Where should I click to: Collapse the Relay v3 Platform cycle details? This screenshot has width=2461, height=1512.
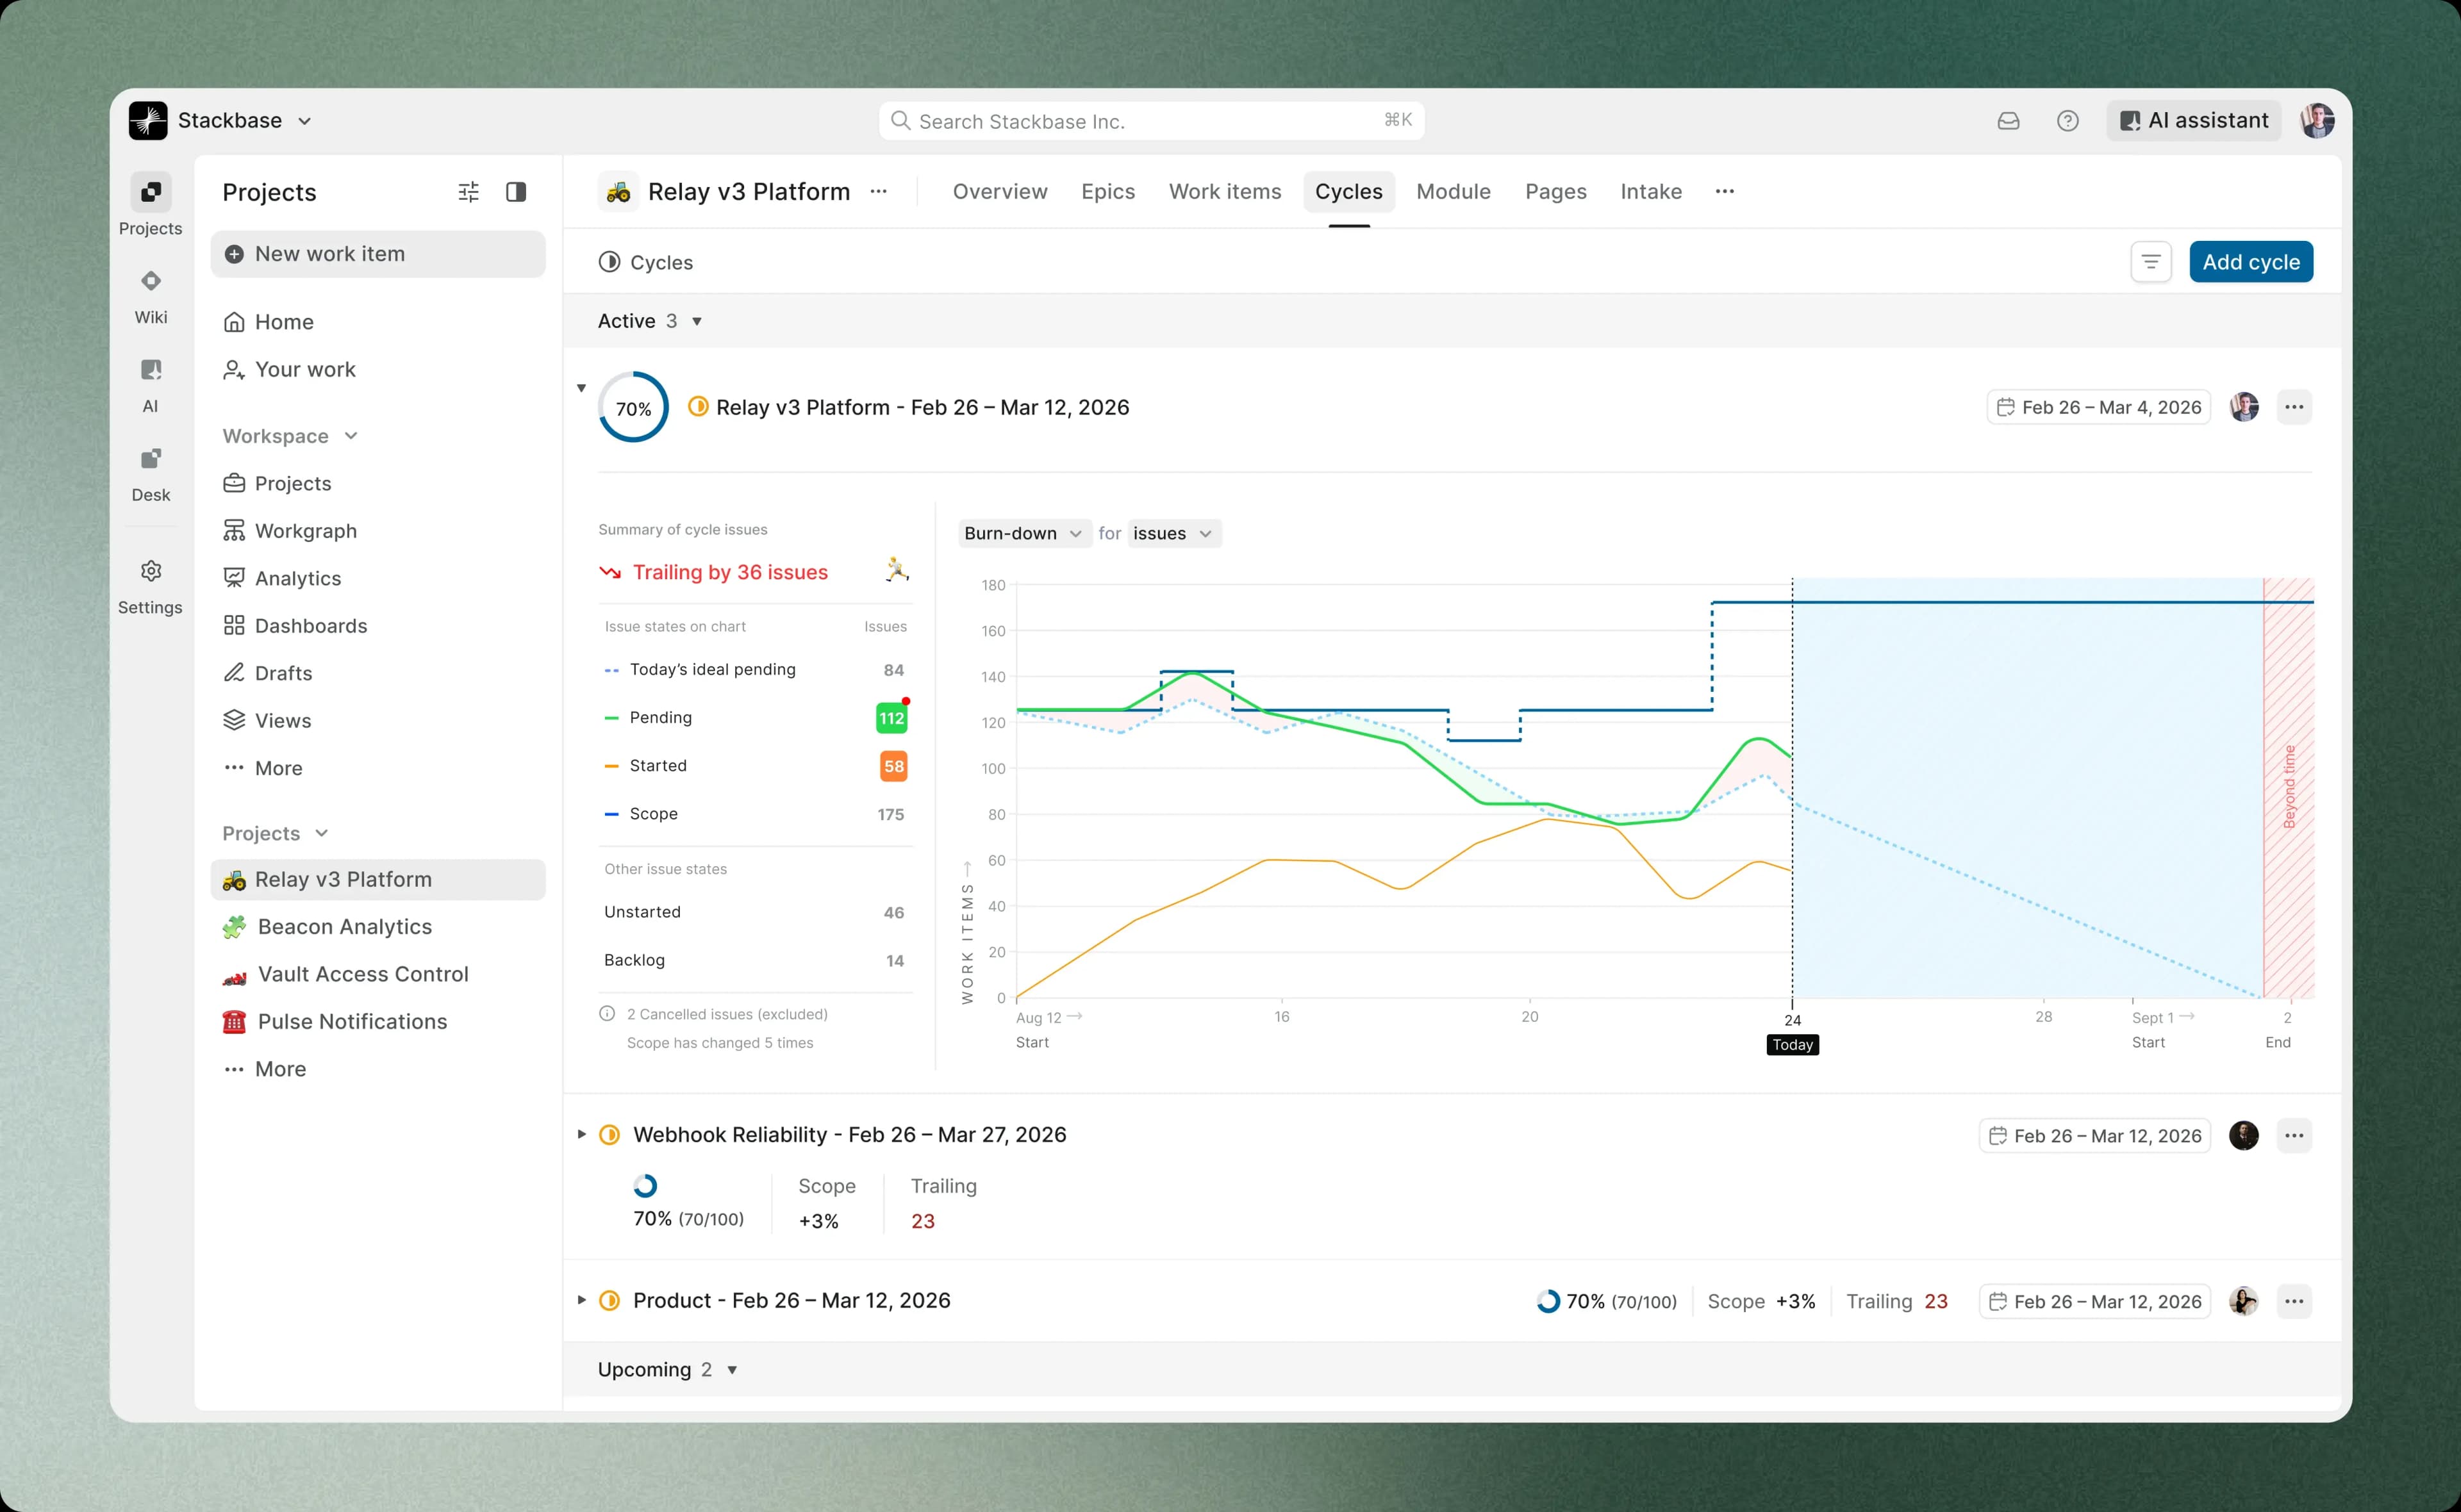coord(581,388)
